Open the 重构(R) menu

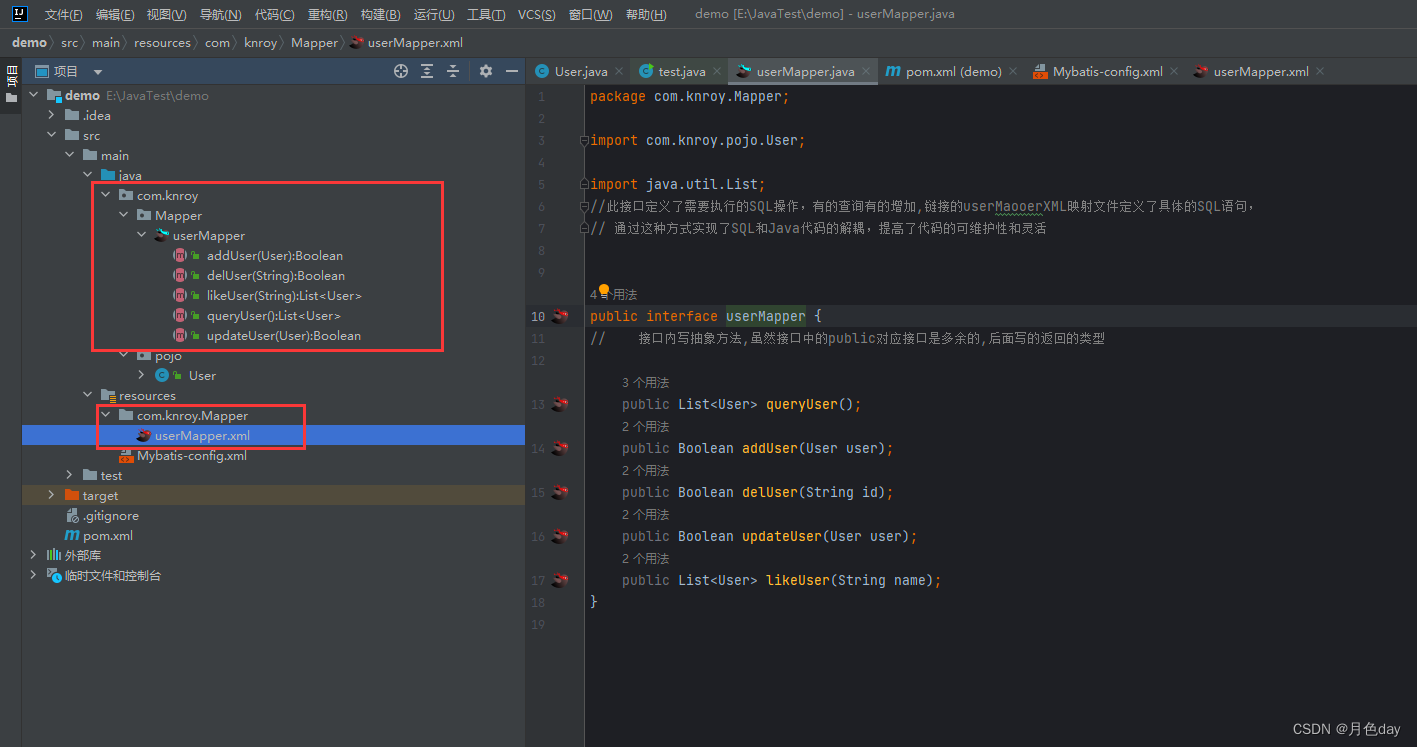pos(327,14)
